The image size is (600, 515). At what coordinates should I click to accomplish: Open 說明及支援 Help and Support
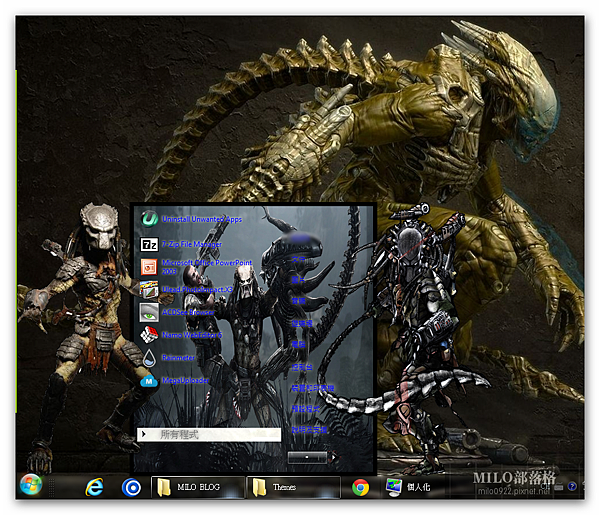coord(309,430)
